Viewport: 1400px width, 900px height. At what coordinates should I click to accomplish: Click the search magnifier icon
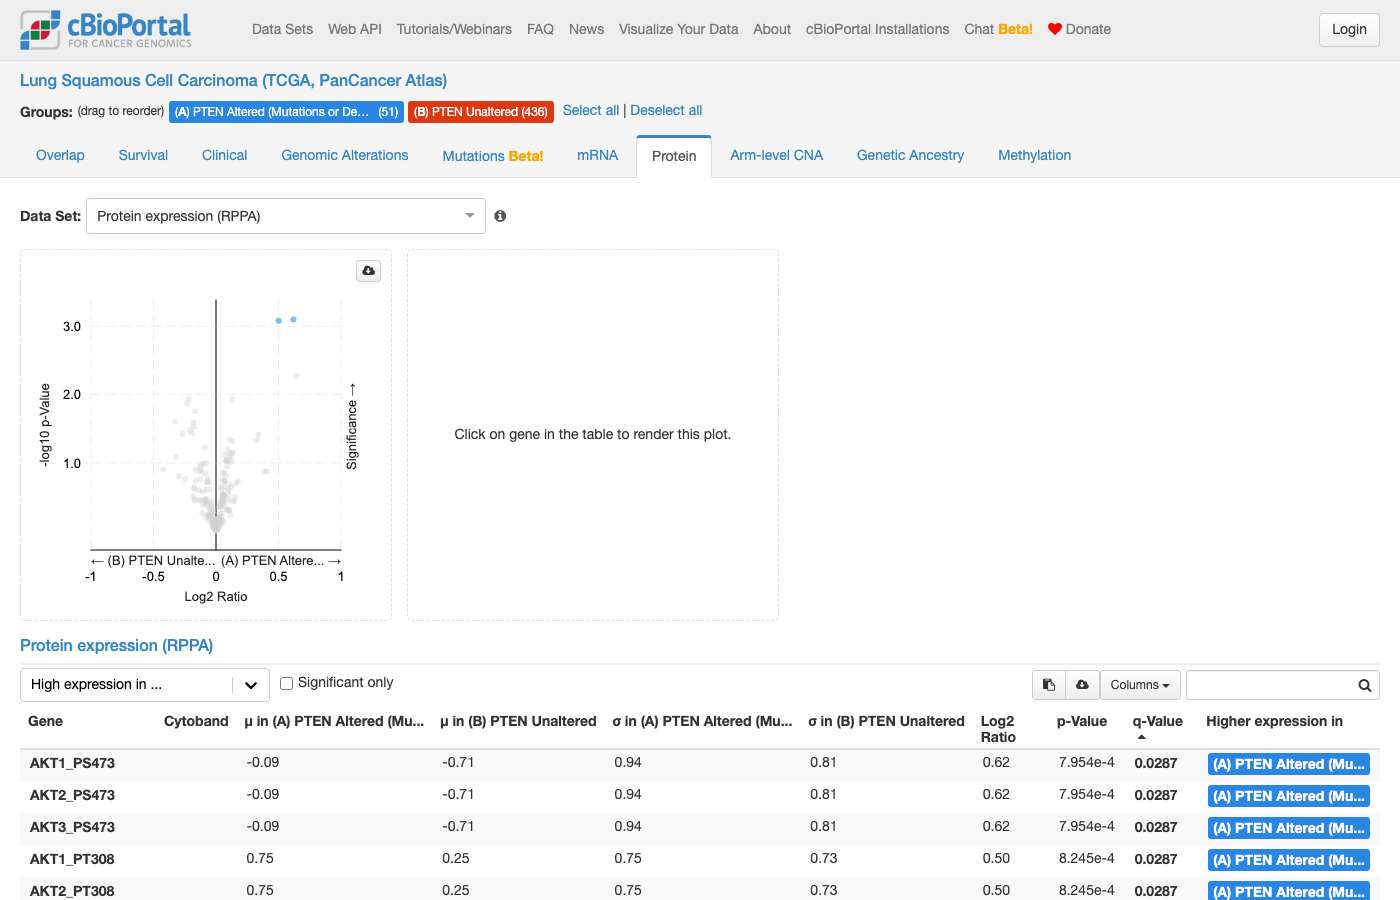(1364, 685)
